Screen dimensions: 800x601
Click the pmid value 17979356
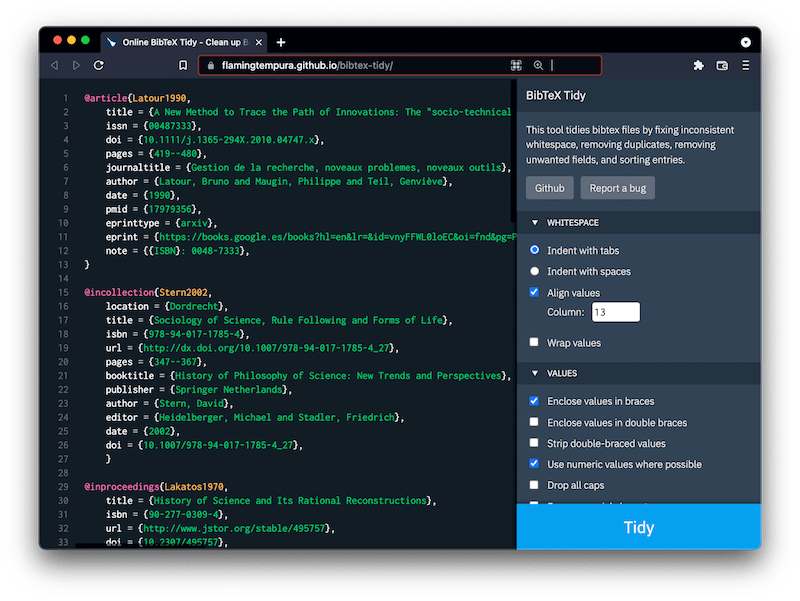pyautogui.click(x=170, y=209)
